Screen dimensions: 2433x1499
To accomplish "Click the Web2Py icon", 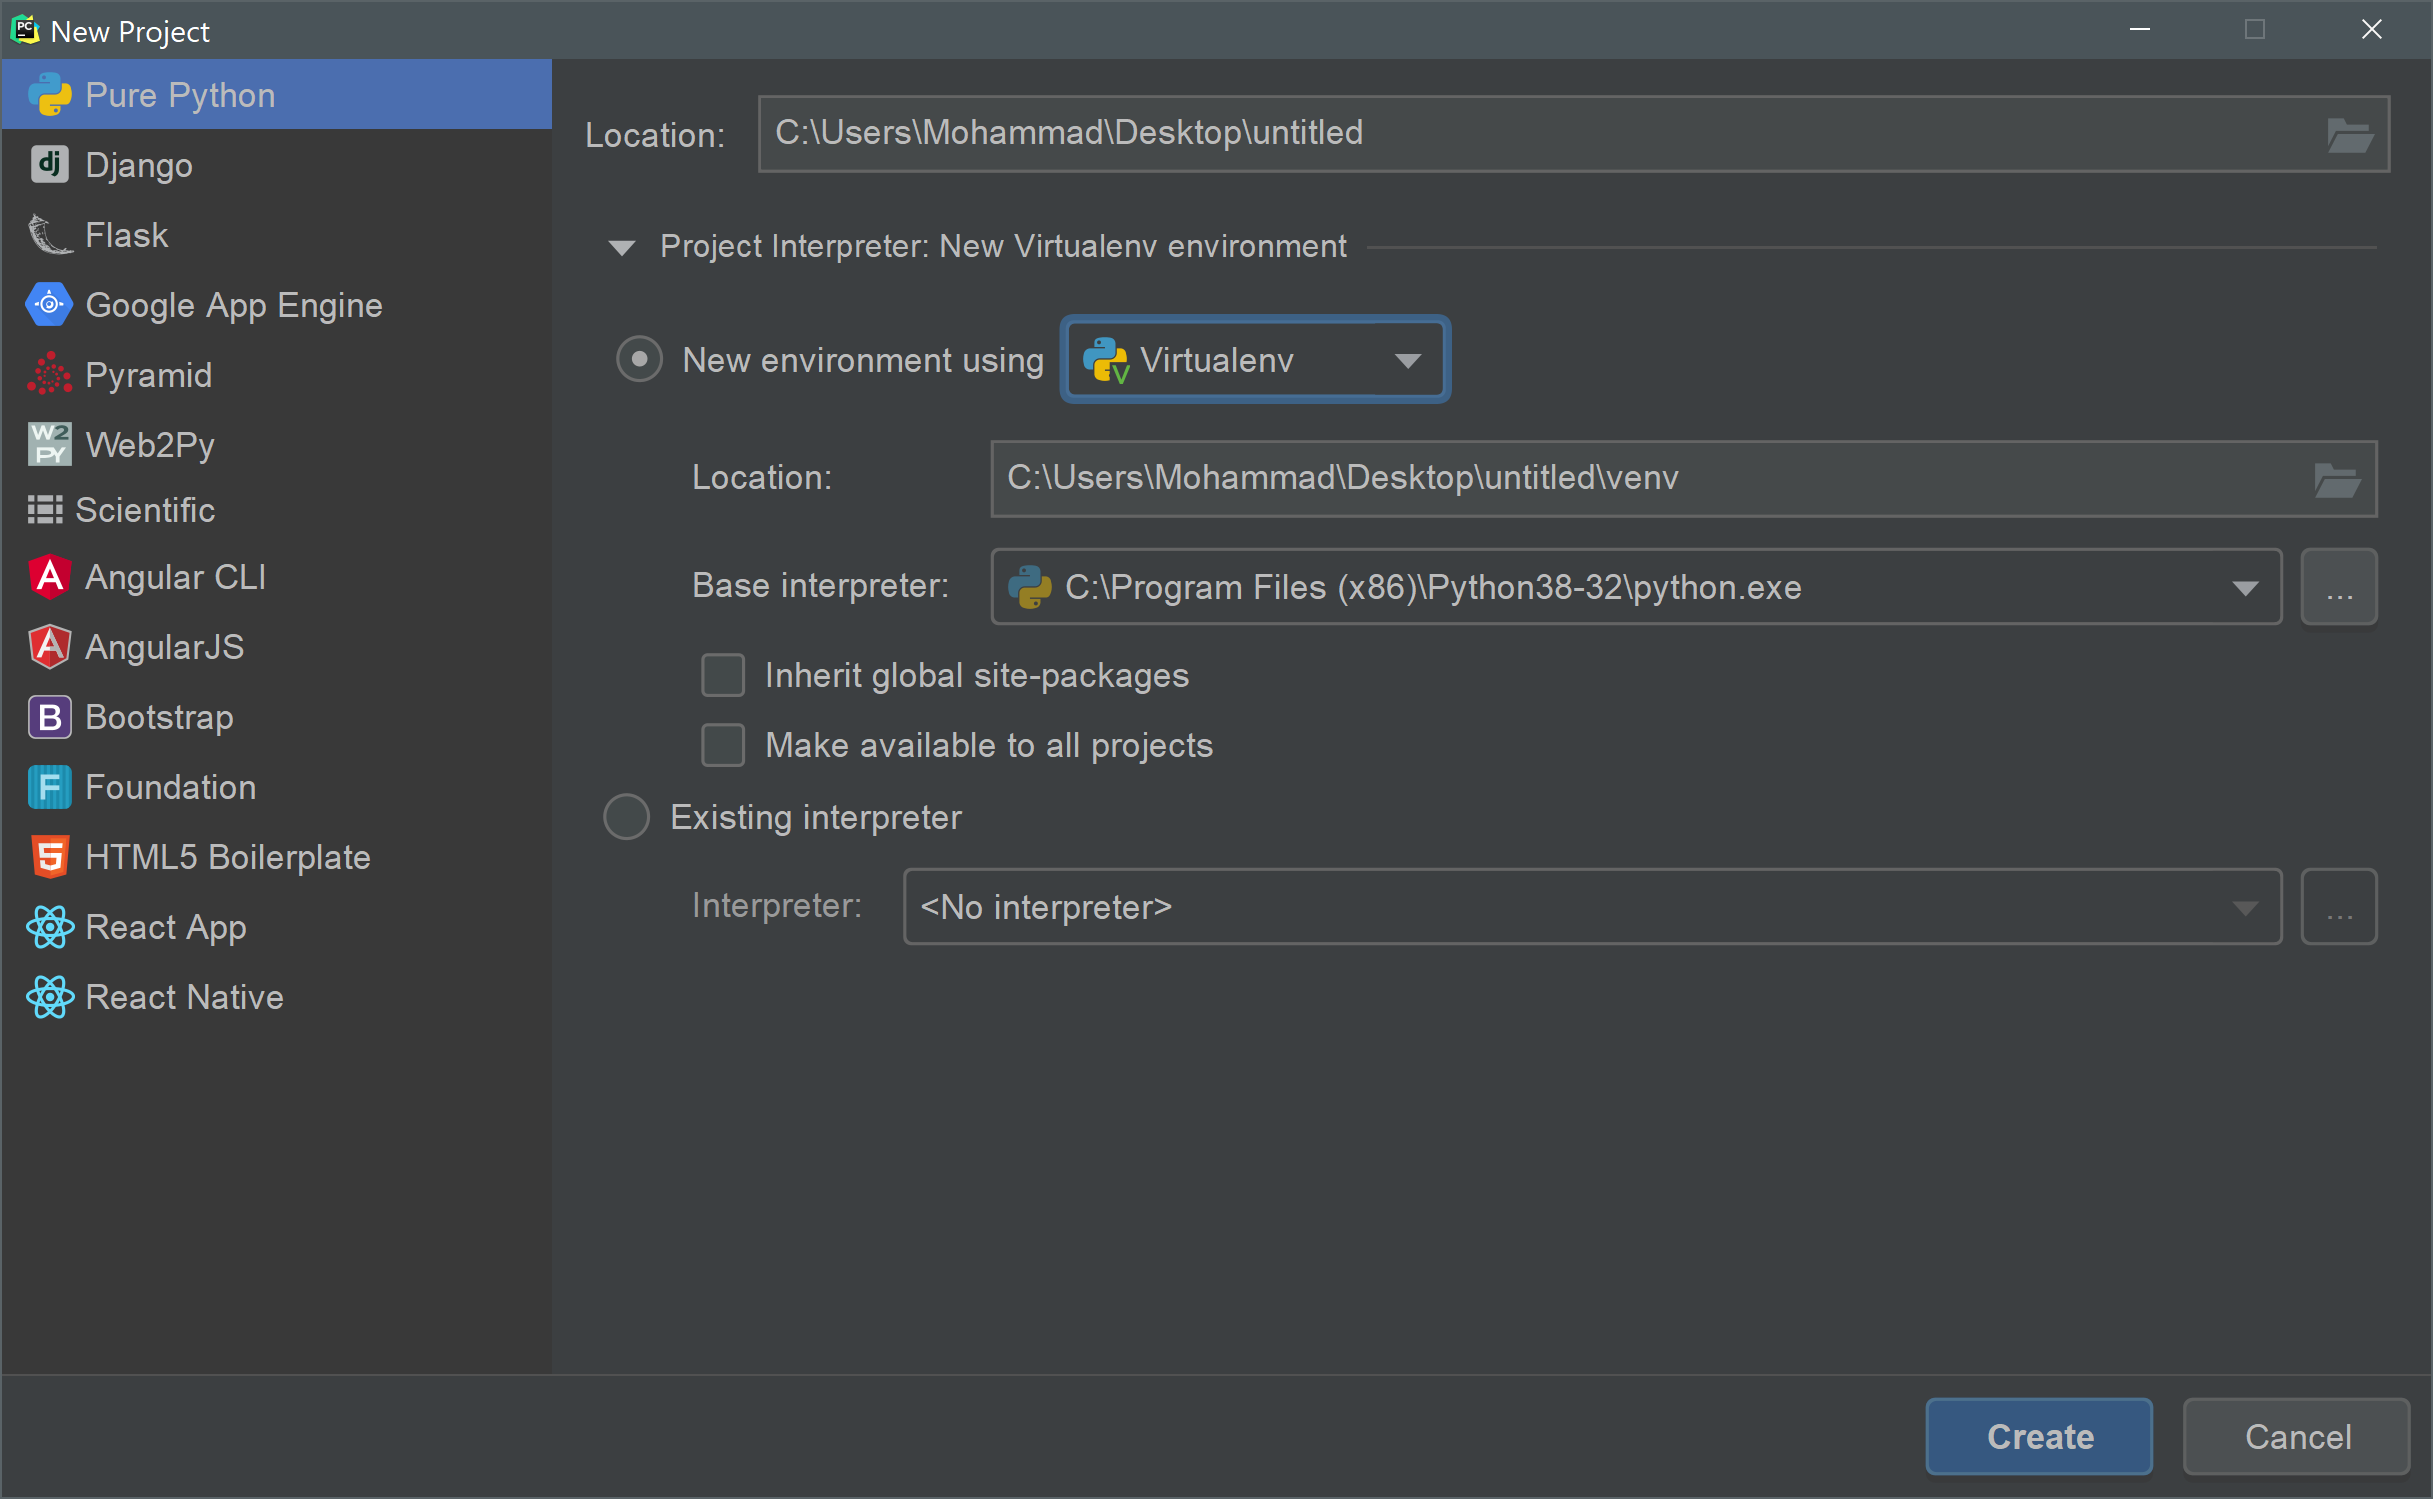I will (x=49, y=444).
